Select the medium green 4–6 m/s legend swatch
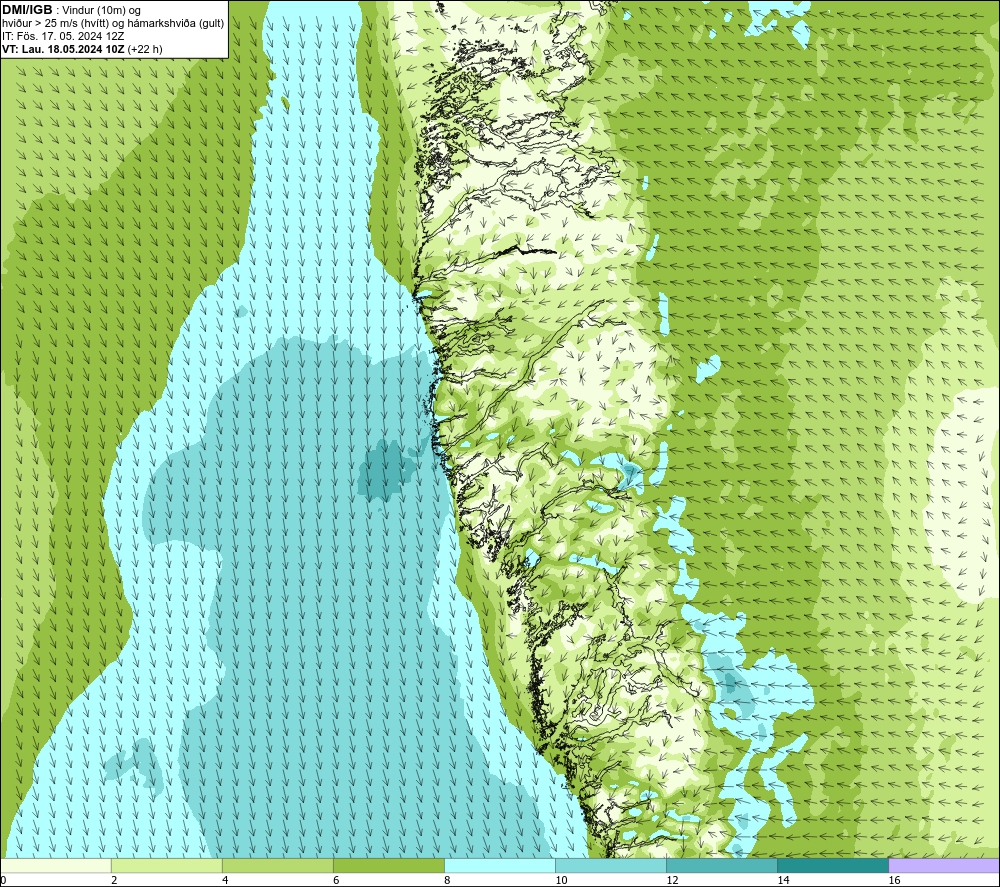 coord(277,866)
